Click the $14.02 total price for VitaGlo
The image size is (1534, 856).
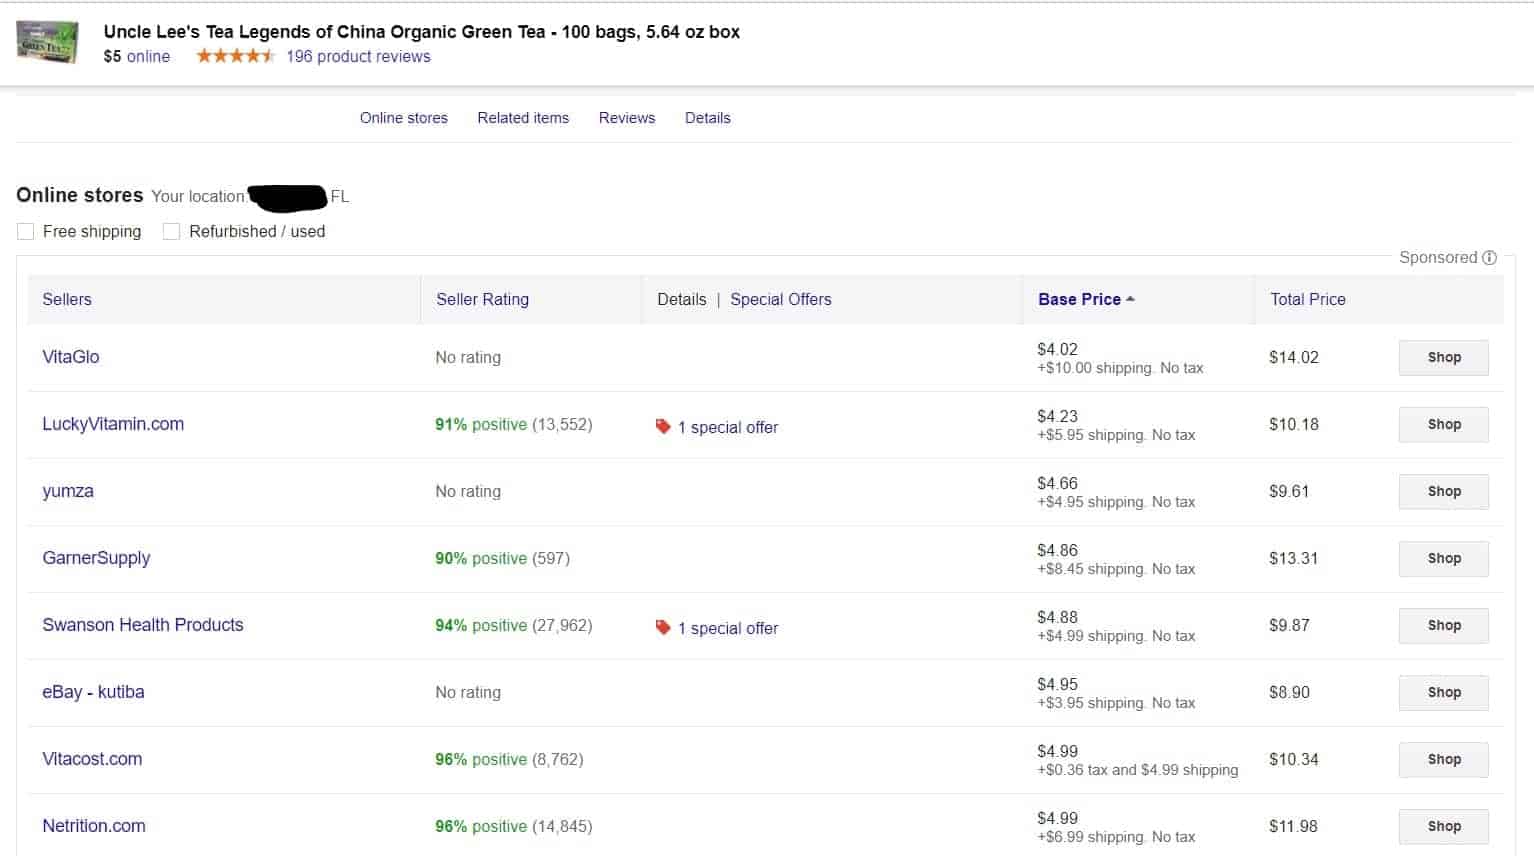pos(1294,357)
